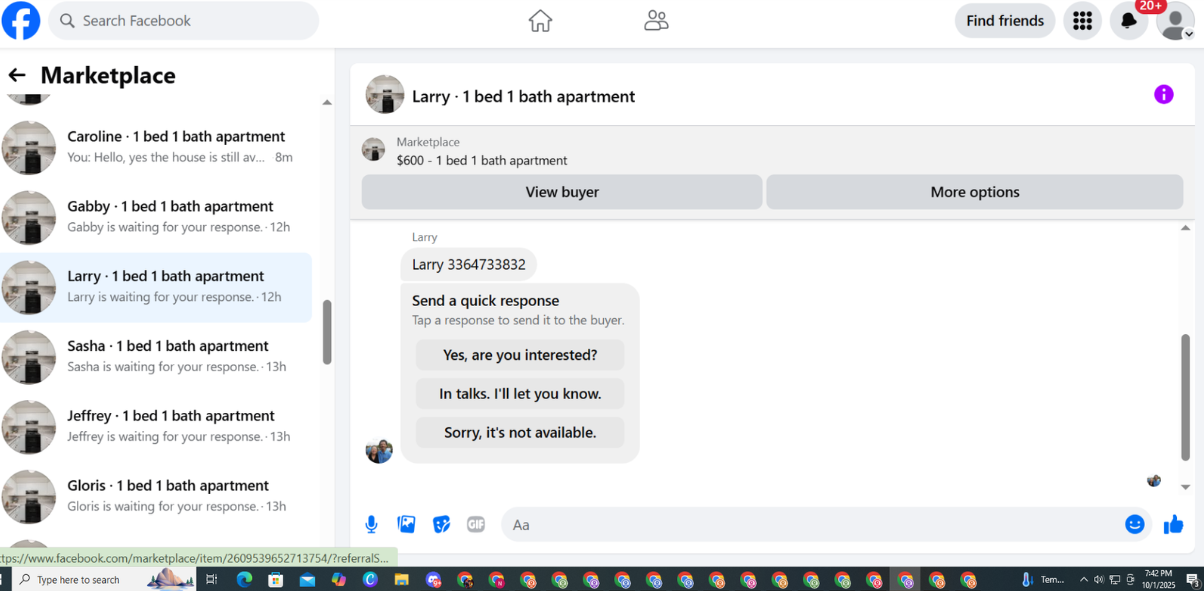Send "In talks. I'll let you know." reply
1204x591 pixels.
click(x=520, y=394)
